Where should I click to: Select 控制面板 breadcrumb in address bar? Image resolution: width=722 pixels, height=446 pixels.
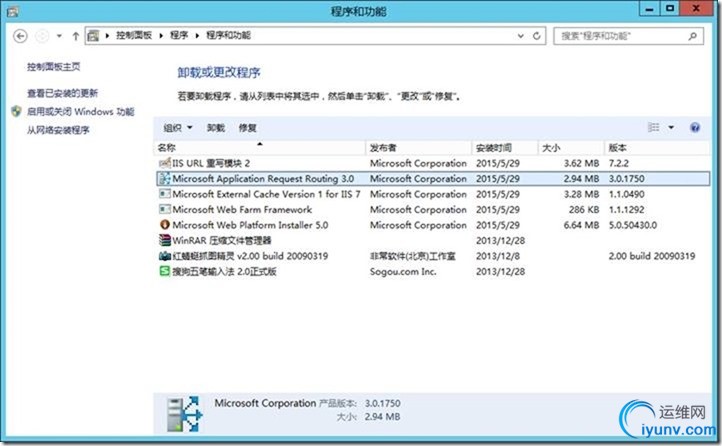[134, 35]
